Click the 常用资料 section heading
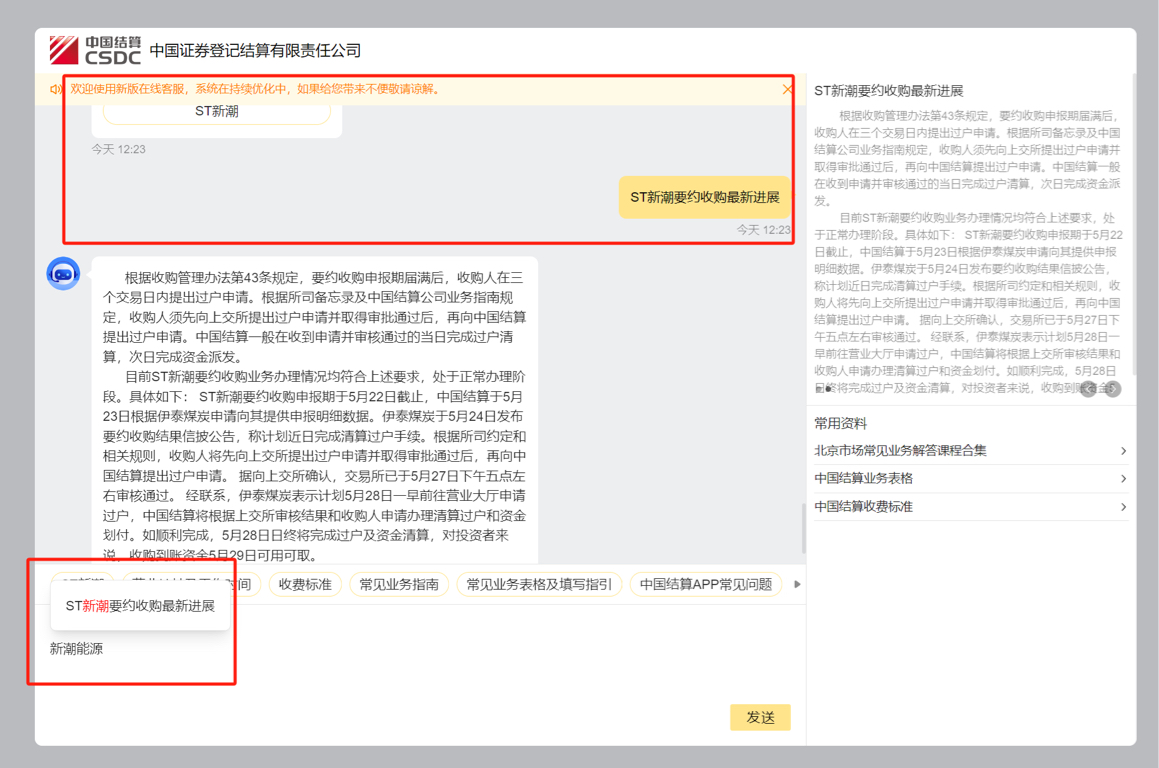Image resolution: width=1159 pixels, height=768 pixels. pos(840,424)
